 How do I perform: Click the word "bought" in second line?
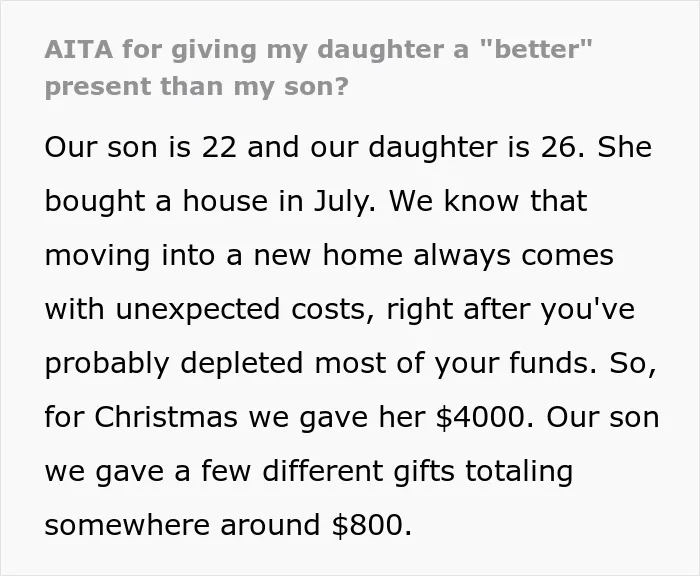pos(95,202)
